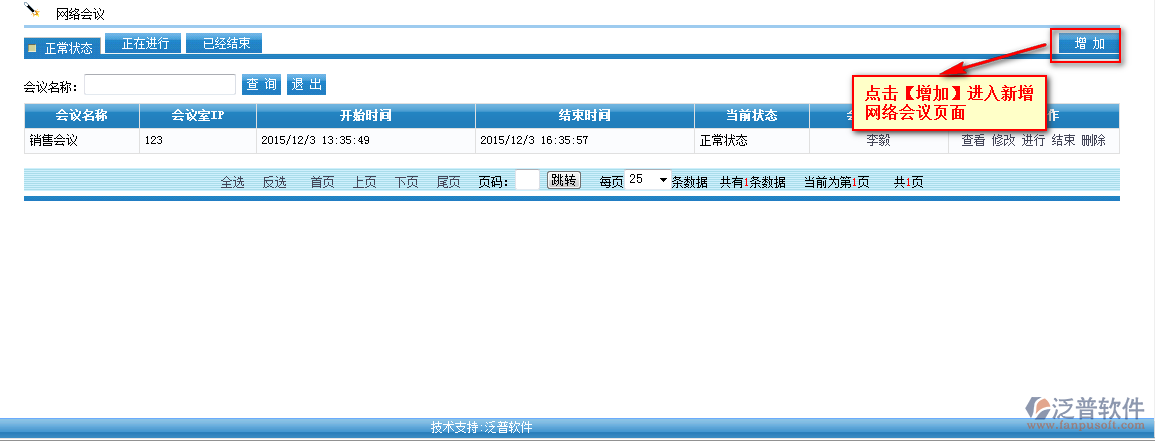Focus the 页码 page number input
Image resolution: width=1155 pixels, height=441 pixels.
[527, 180]
